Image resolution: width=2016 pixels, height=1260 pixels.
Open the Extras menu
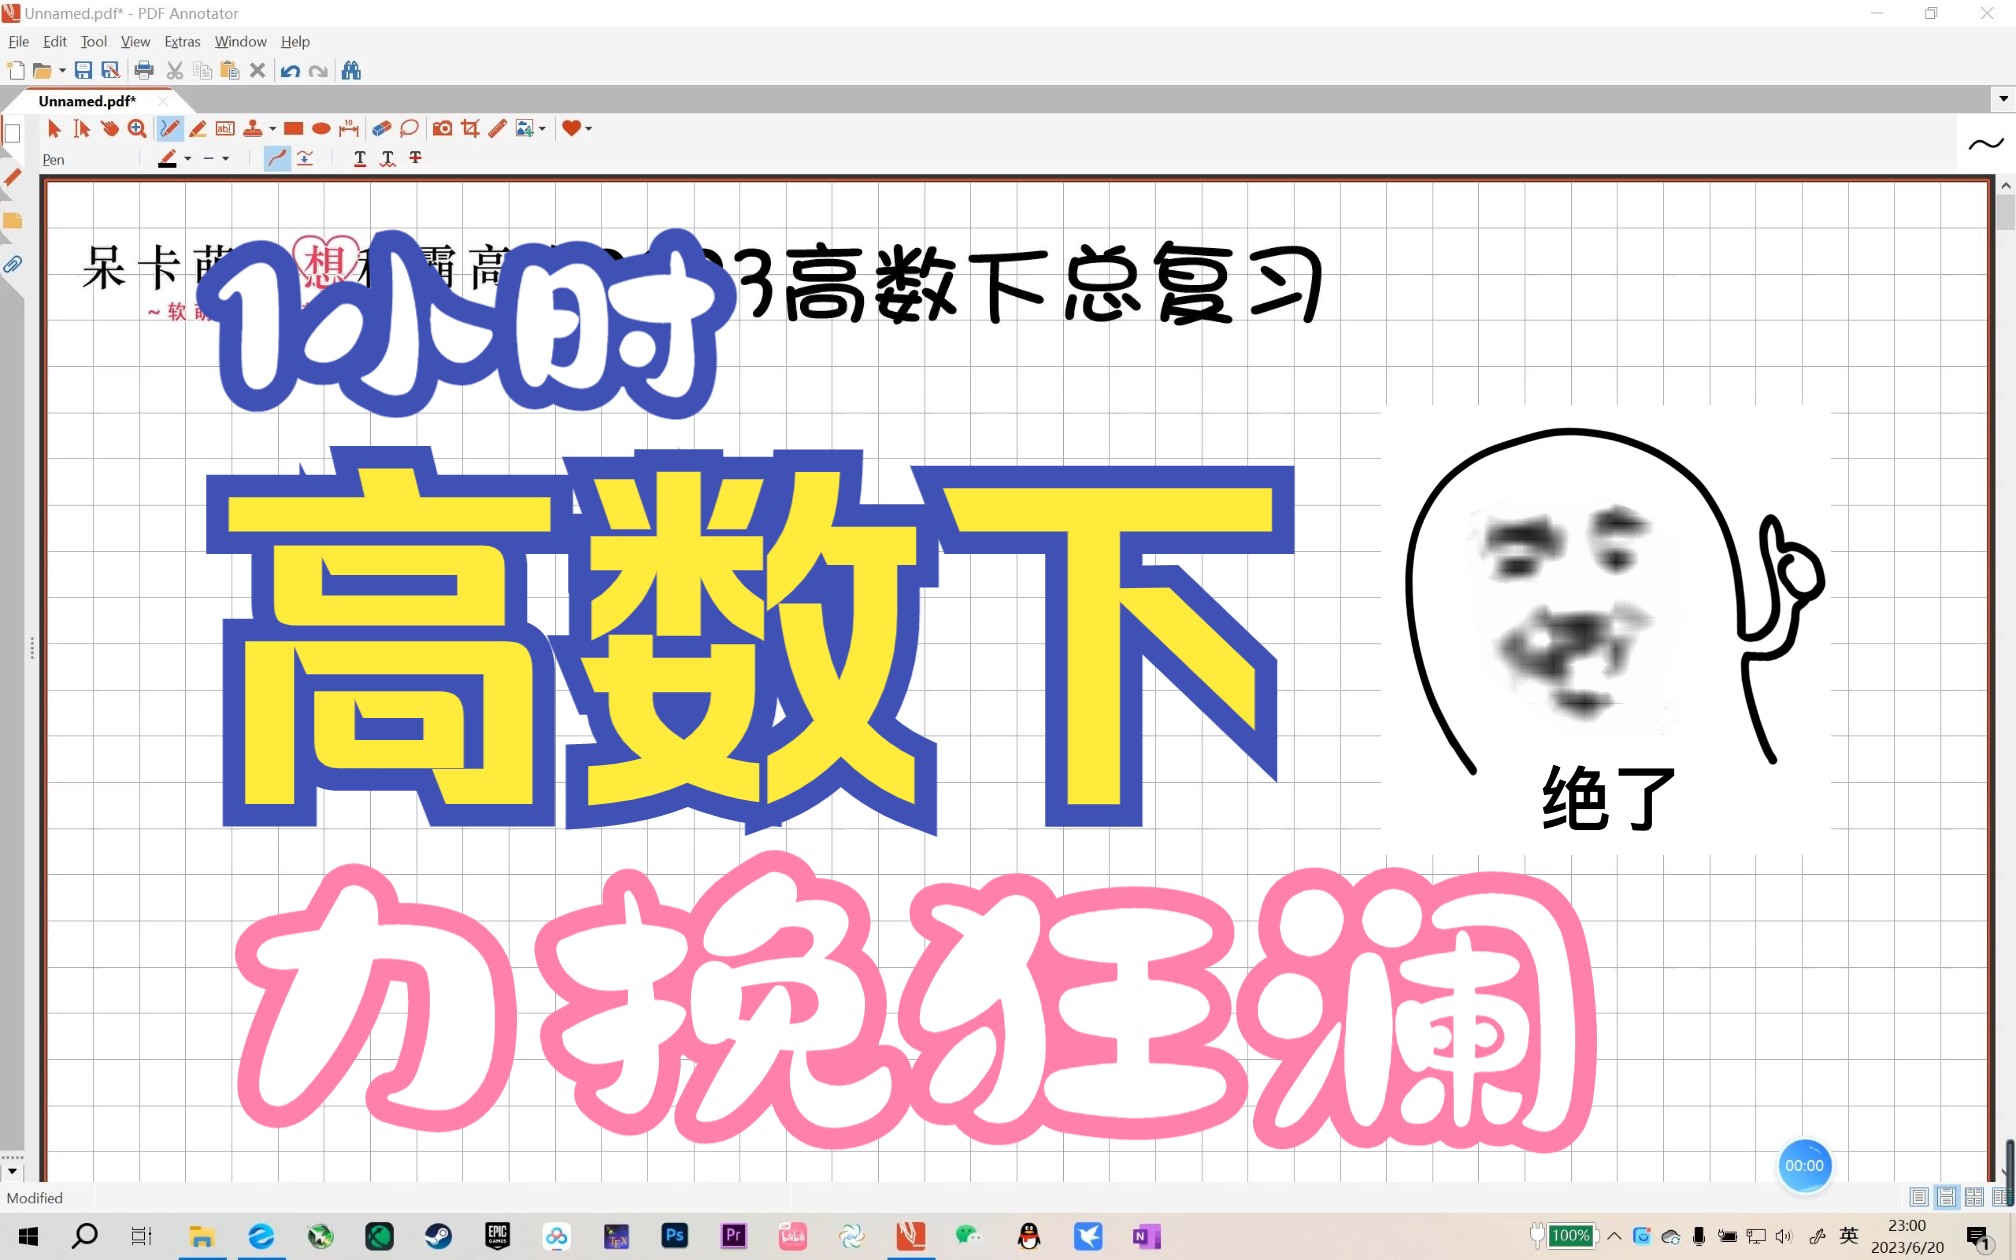(182, 42)
